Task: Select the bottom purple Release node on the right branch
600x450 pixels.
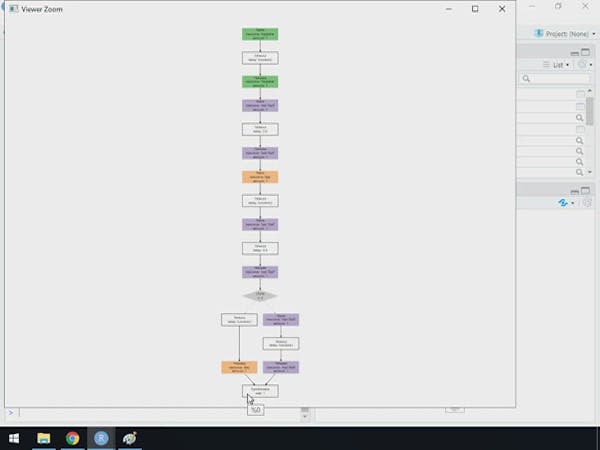Action: tap(281, 367)
